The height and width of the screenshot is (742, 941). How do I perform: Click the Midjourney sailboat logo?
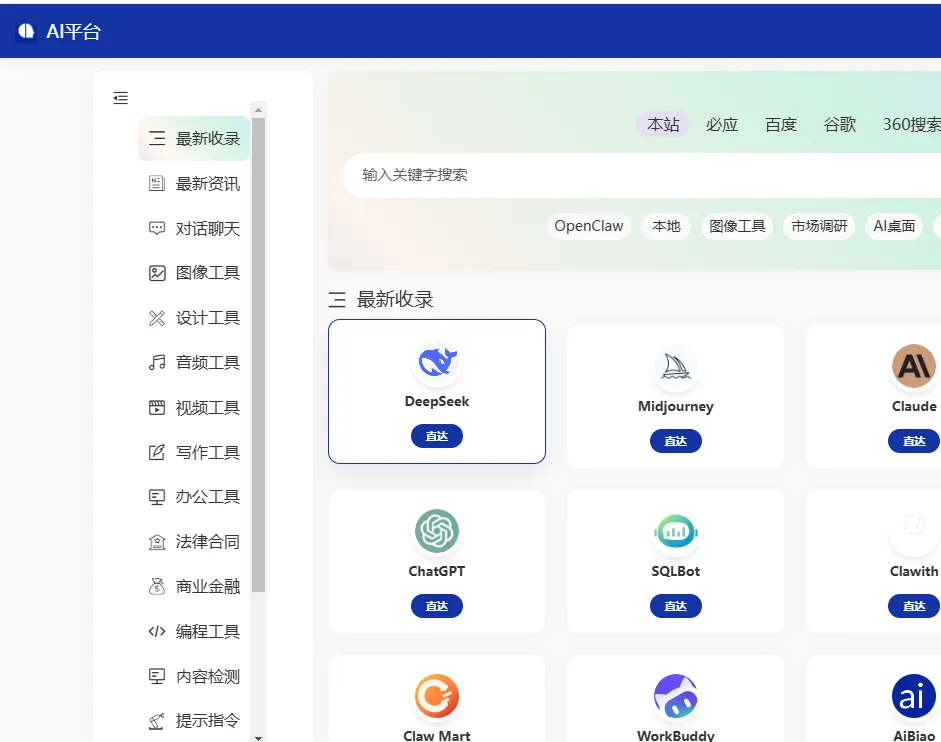click(676, 367)
